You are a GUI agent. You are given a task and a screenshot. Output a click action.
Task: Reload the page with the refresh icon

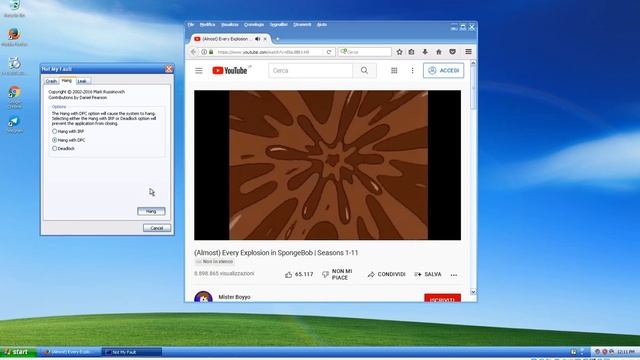329,52
